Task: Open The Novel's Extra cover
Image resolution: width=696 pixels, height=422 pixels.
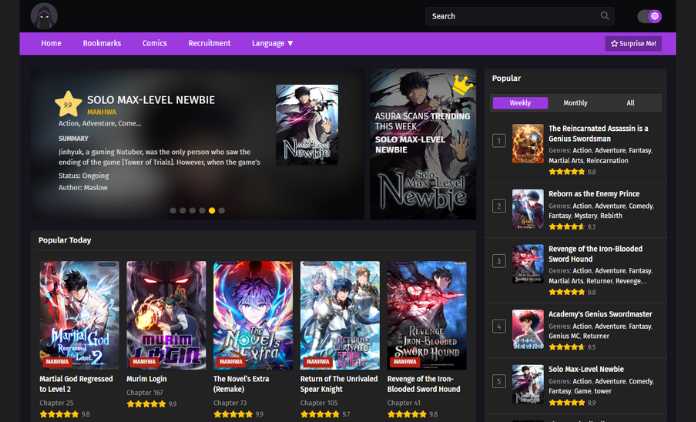Action: tap(253, 315)
